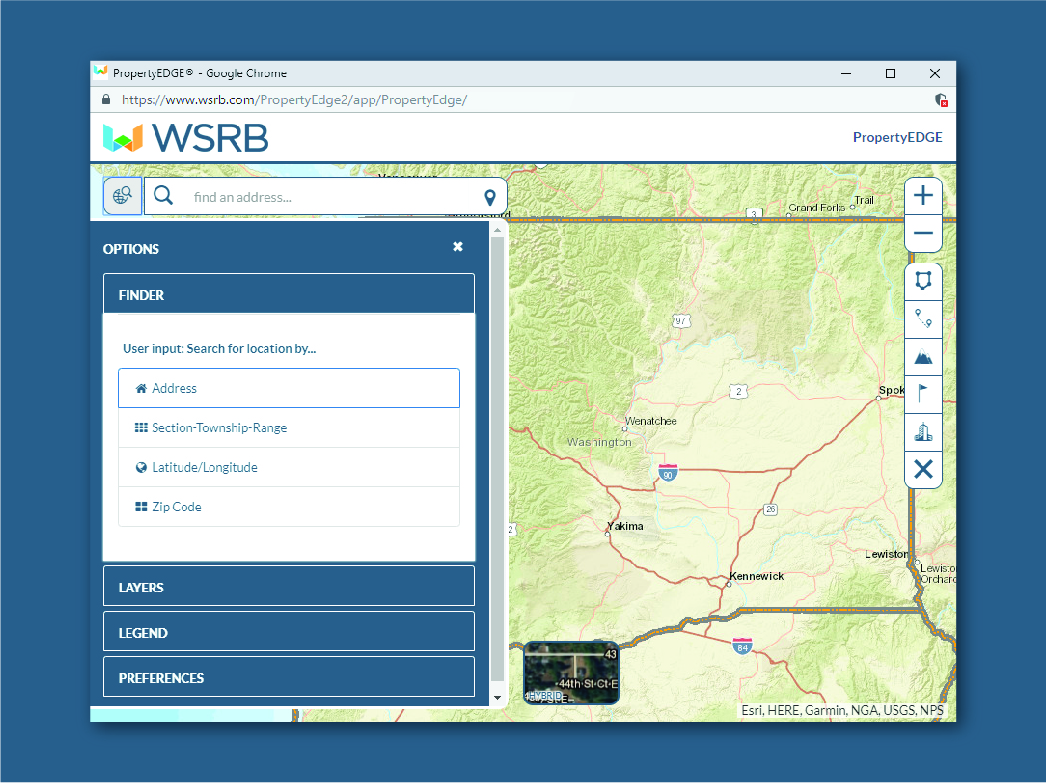Viewport: 1046px width, 783px height.
Task: Switch basemap using the Hybrid thumbnail
Action: (x=572, y=673)
